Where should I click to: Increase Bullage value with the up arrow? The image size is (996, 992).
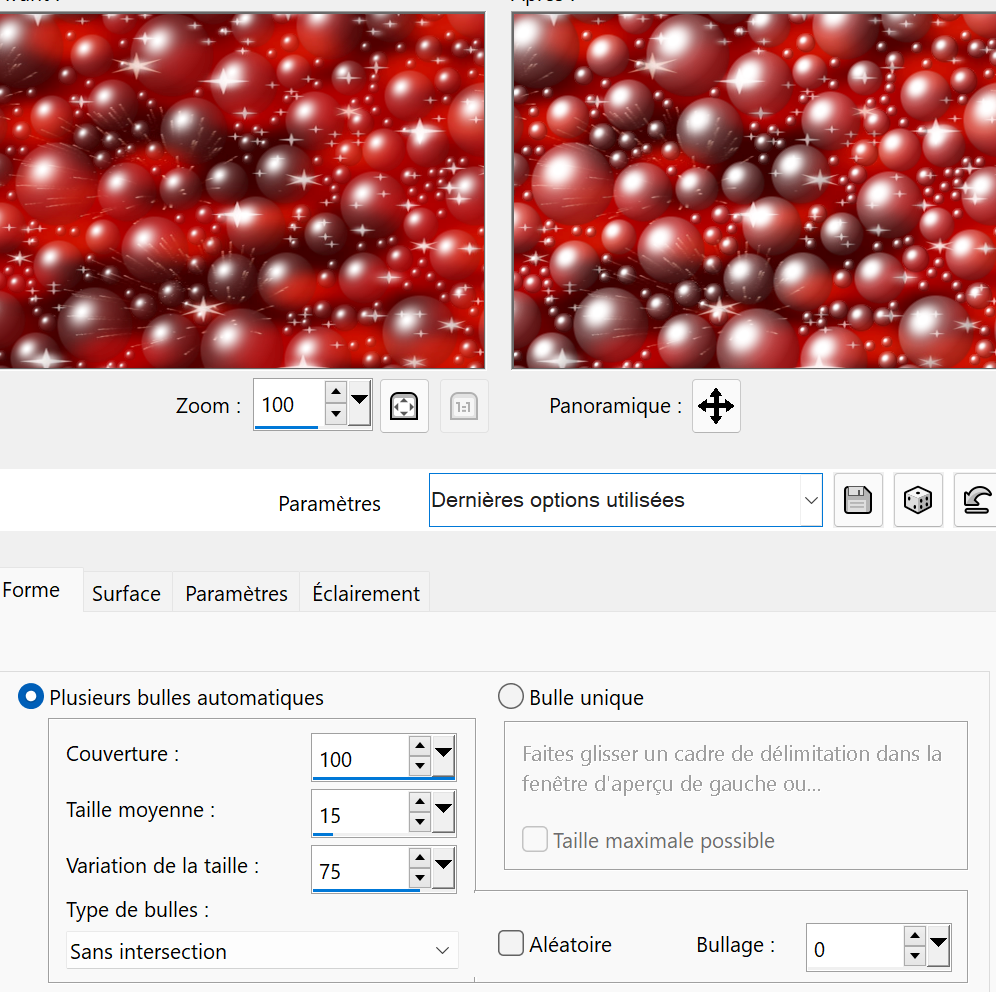pyautogui.click(x=915, y=937)
